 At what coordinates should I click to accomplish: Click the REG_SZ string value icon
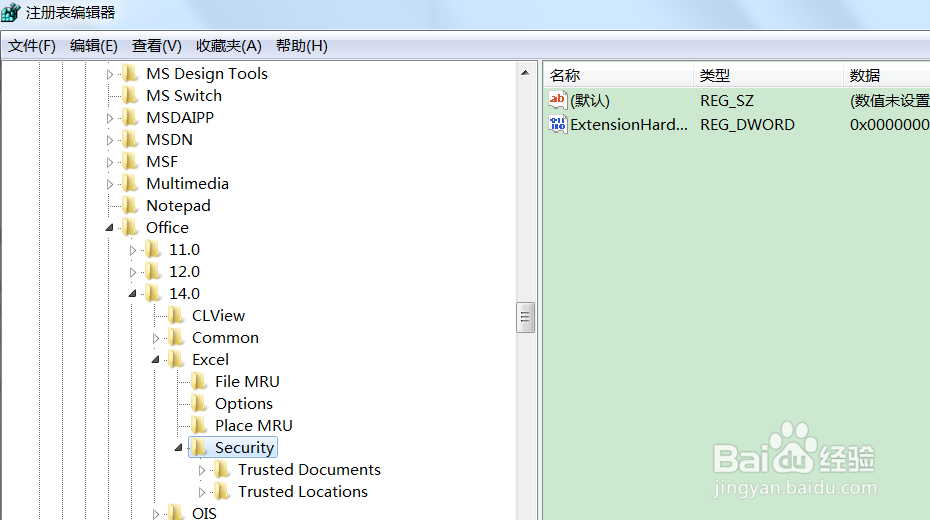click(x=558, y=100)
